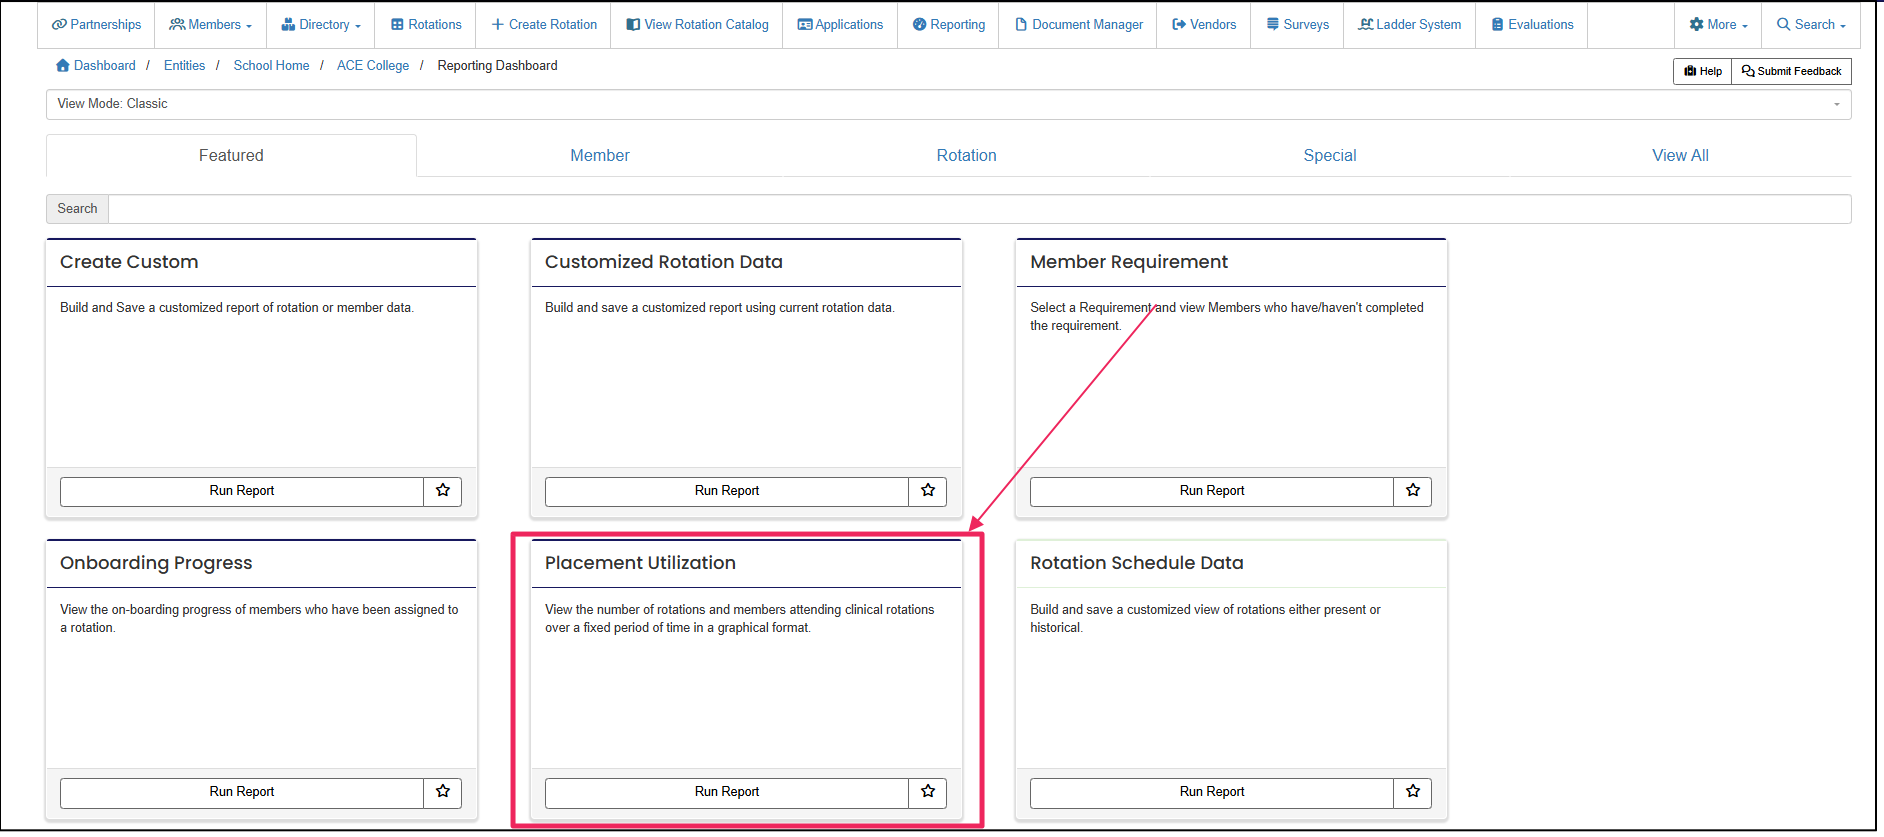Run the Rotation Schedule Data report
1884x837 pixels.
point(1212,792)
